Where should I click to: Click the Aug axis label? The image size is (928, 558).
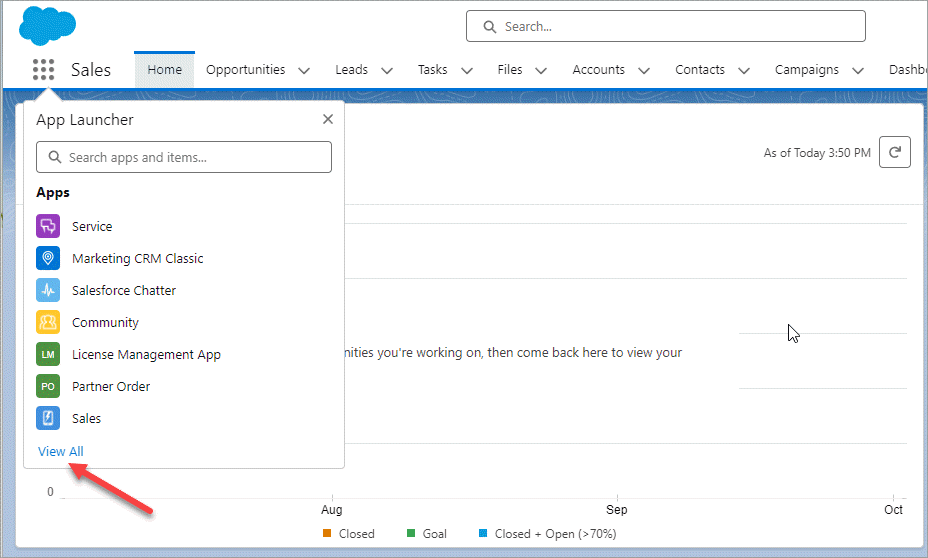pos(331,509)
